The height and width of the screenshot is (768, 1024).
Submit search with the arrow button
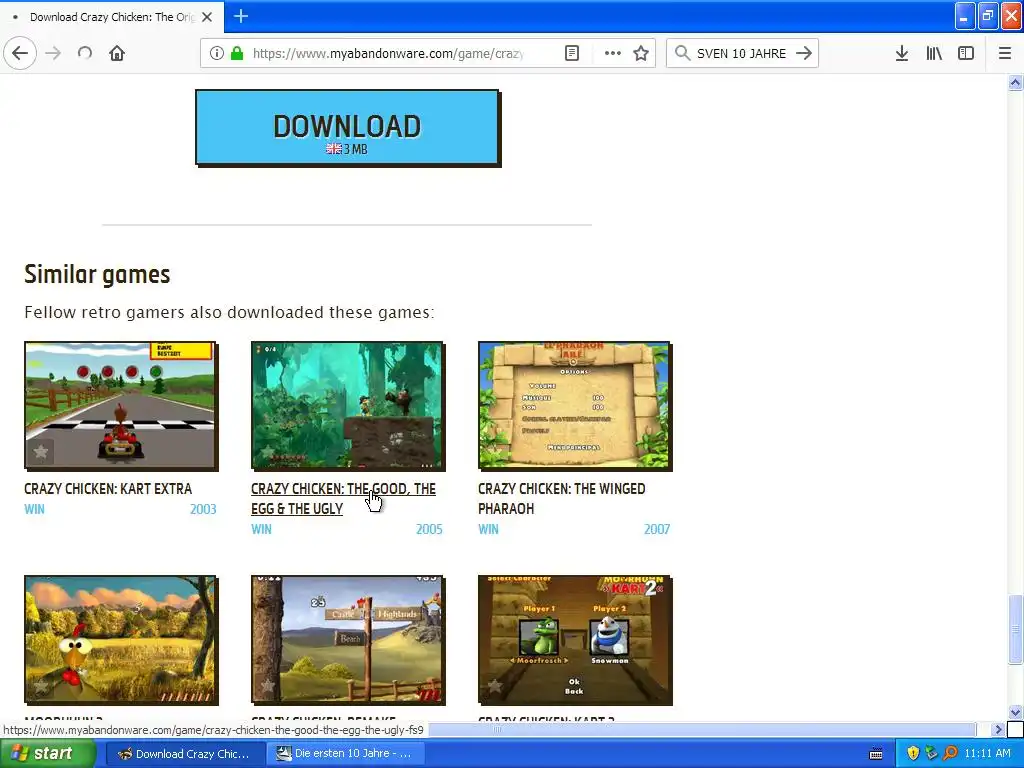point(804,53)
